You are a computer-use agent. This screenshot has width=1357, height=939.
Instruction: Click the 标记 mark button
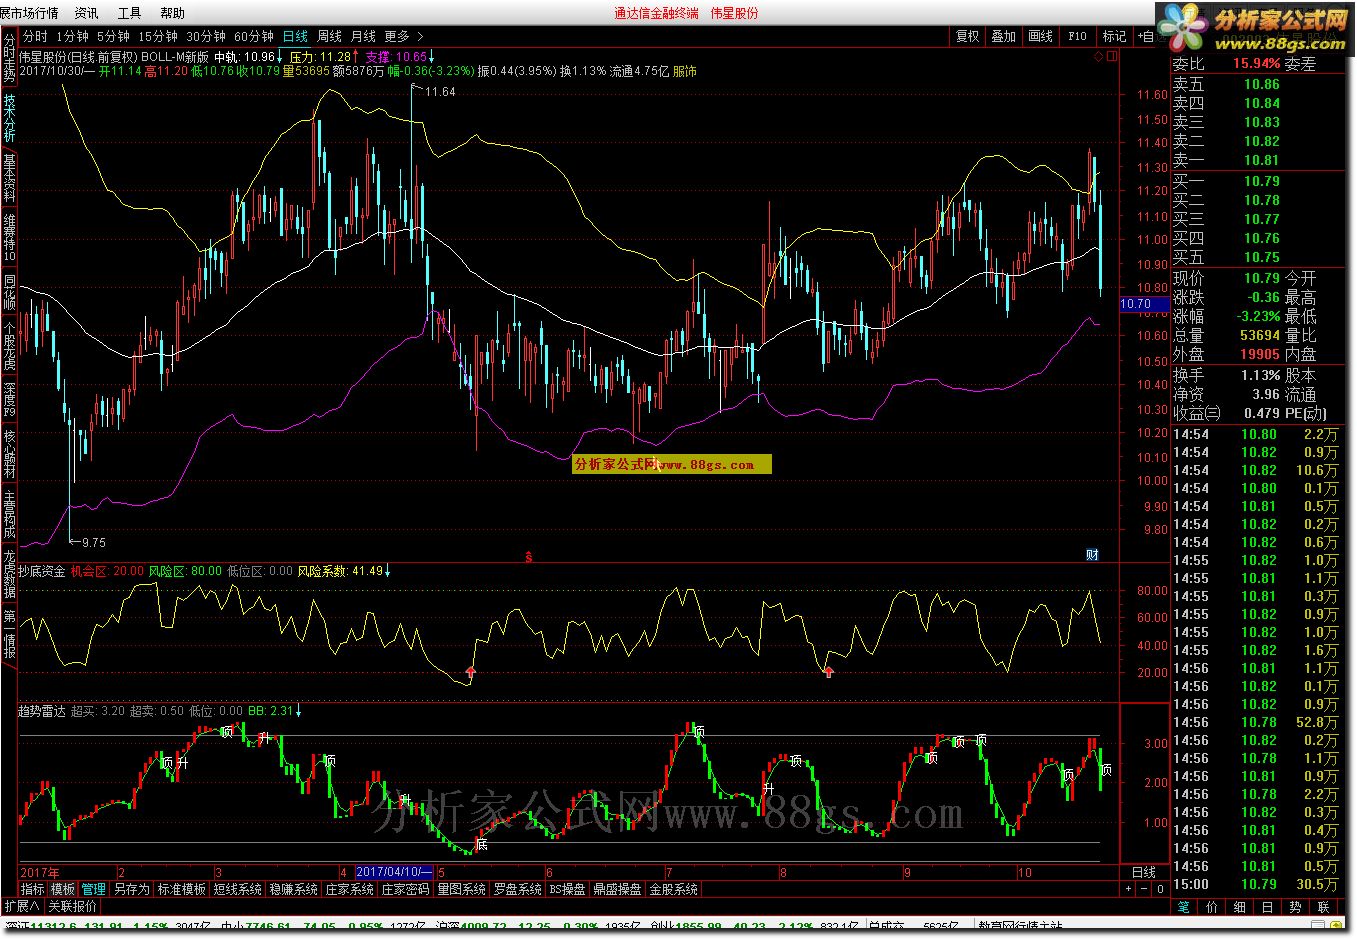coord(1114,36)
